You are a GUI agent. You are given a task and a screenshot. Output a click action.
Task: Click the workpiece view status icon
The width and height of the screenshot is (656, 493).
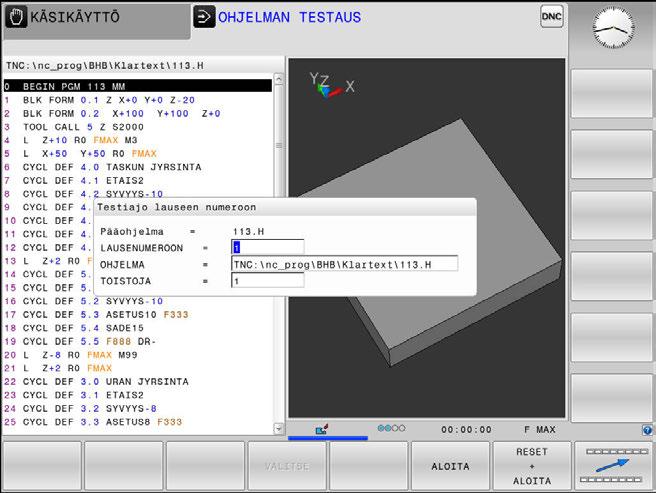[x=322, y=429]
